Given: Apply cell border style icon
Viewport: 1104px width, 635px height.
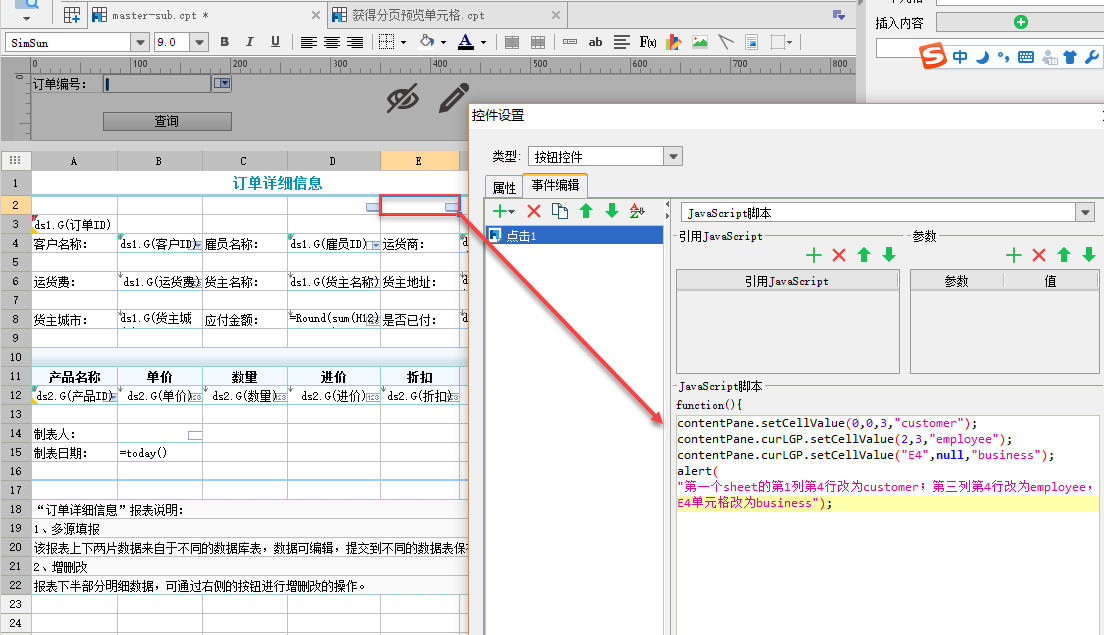Looking at the screenshot, I should pyautogui.click(x=387, y=42).
